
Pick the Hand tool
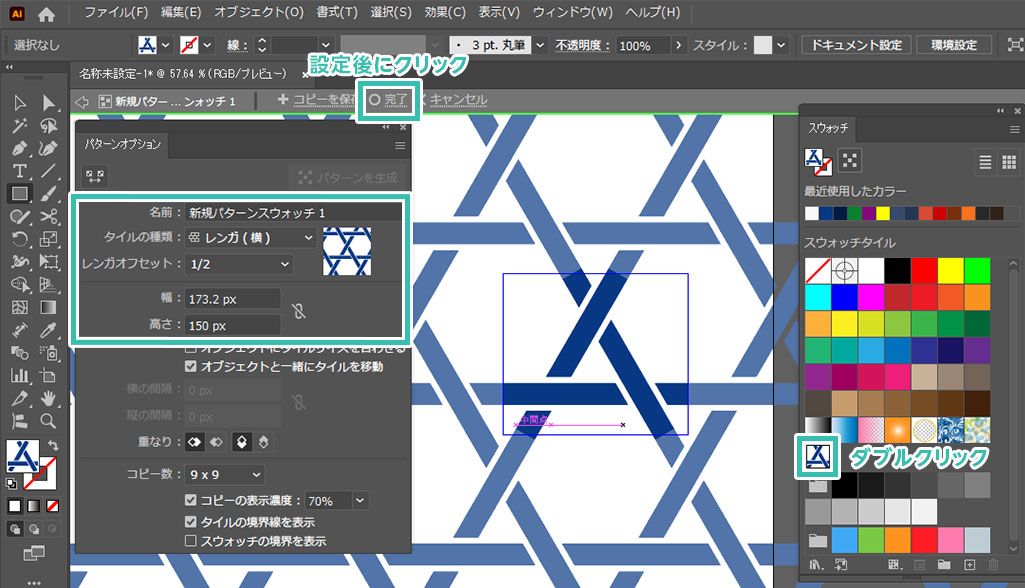[x=48, y=399]
